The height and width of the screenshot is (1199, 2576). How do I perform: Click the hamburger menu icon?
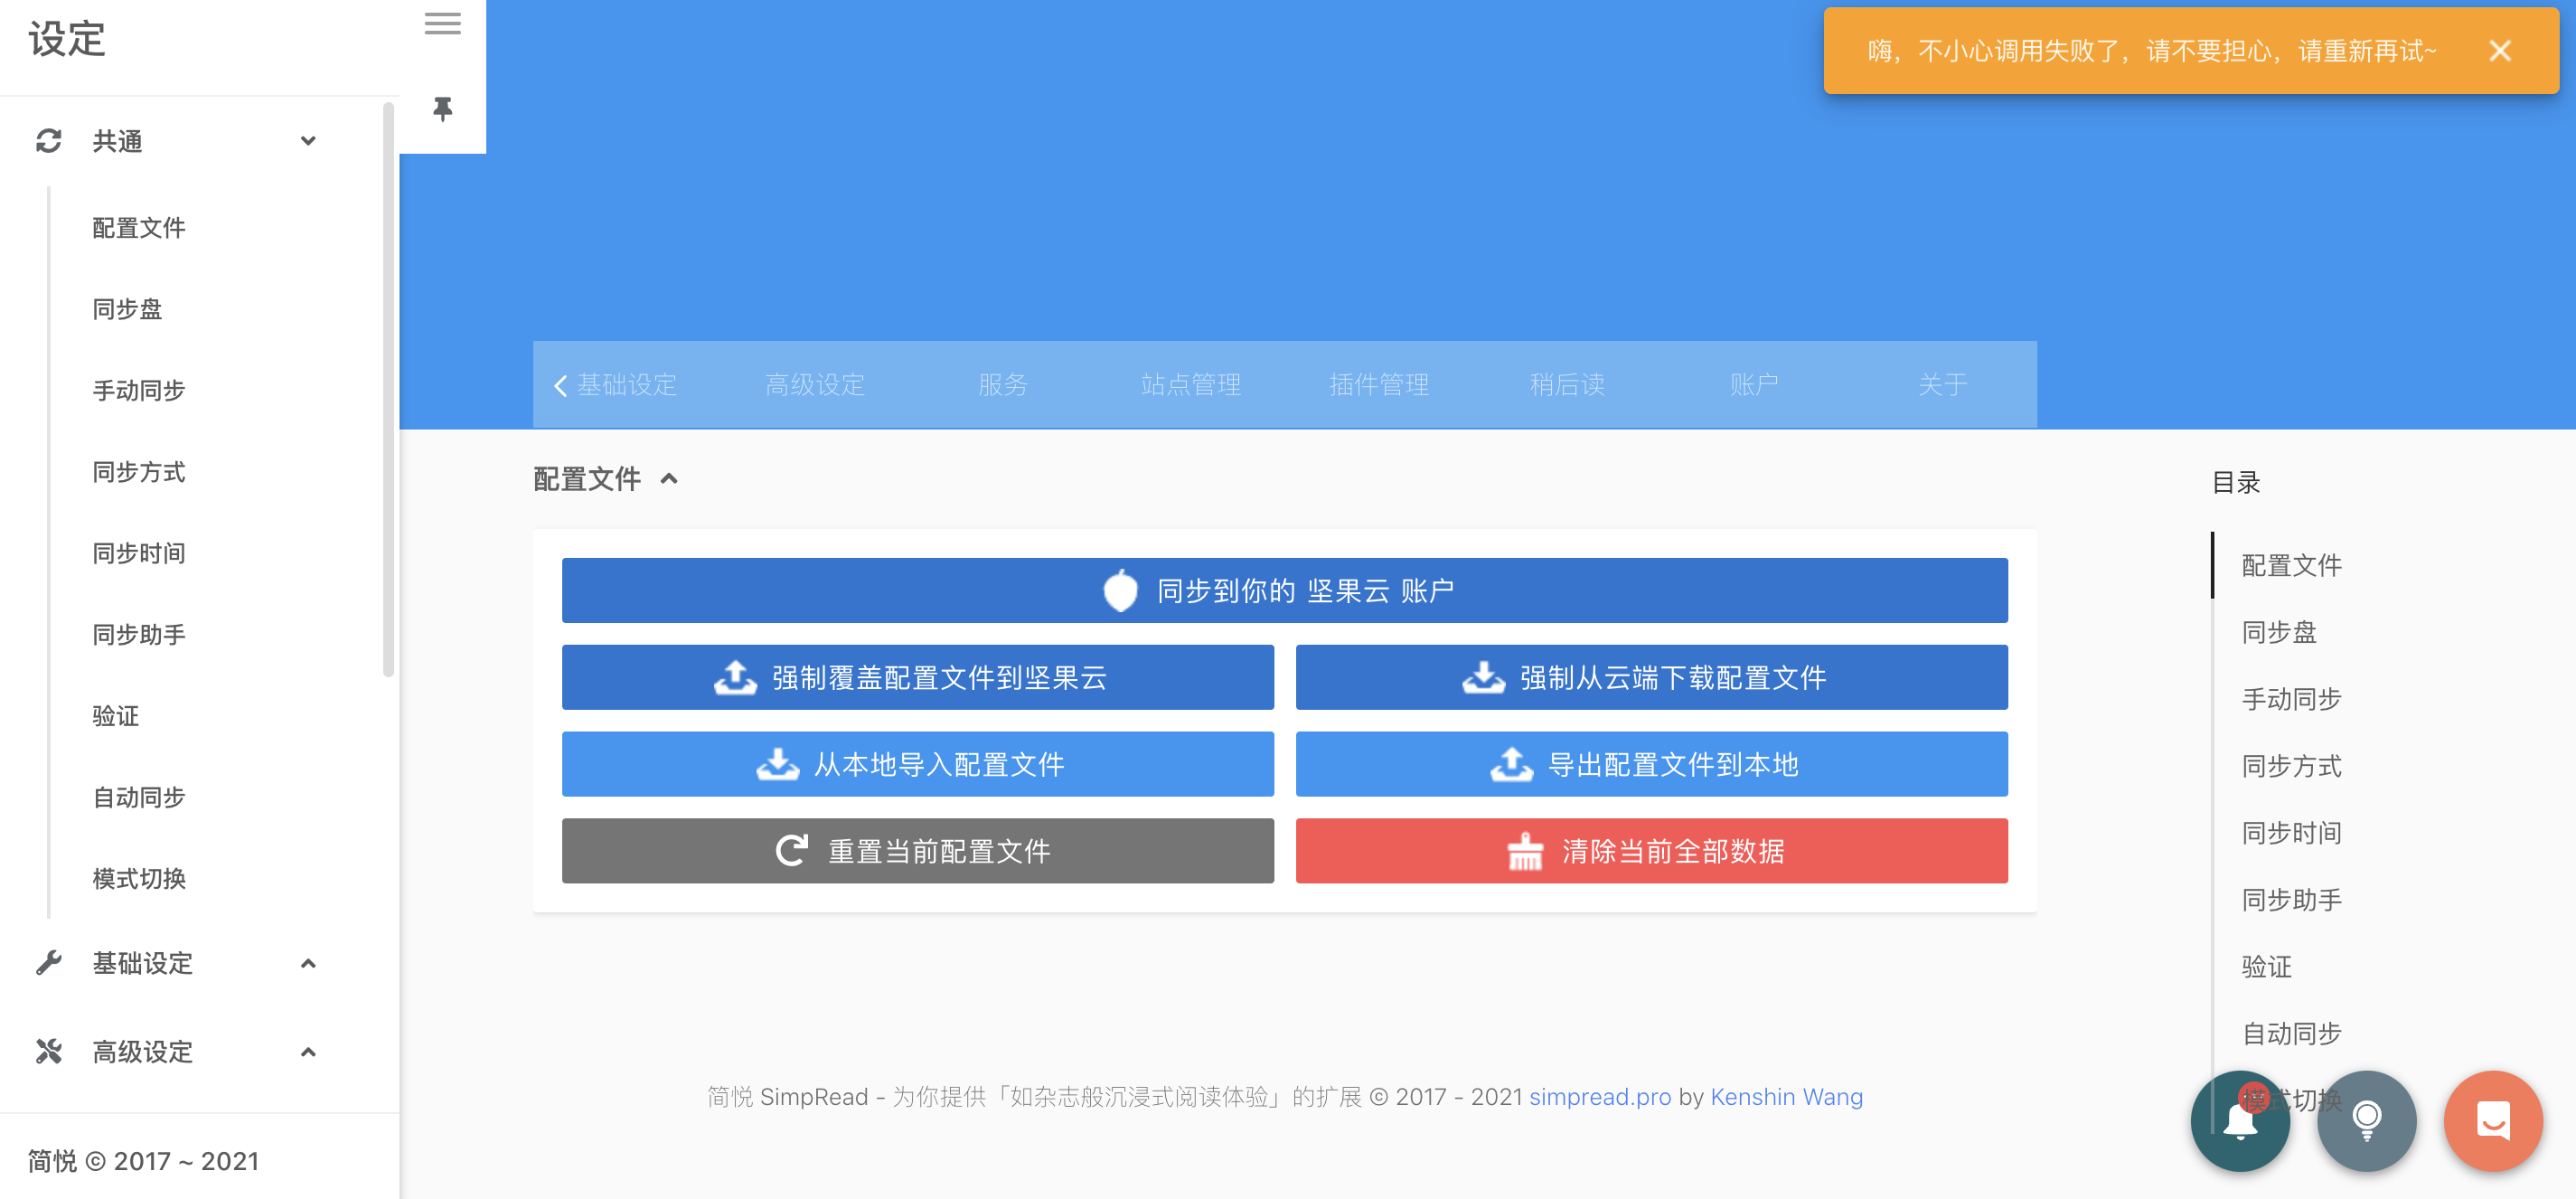(x=442, y=24)
